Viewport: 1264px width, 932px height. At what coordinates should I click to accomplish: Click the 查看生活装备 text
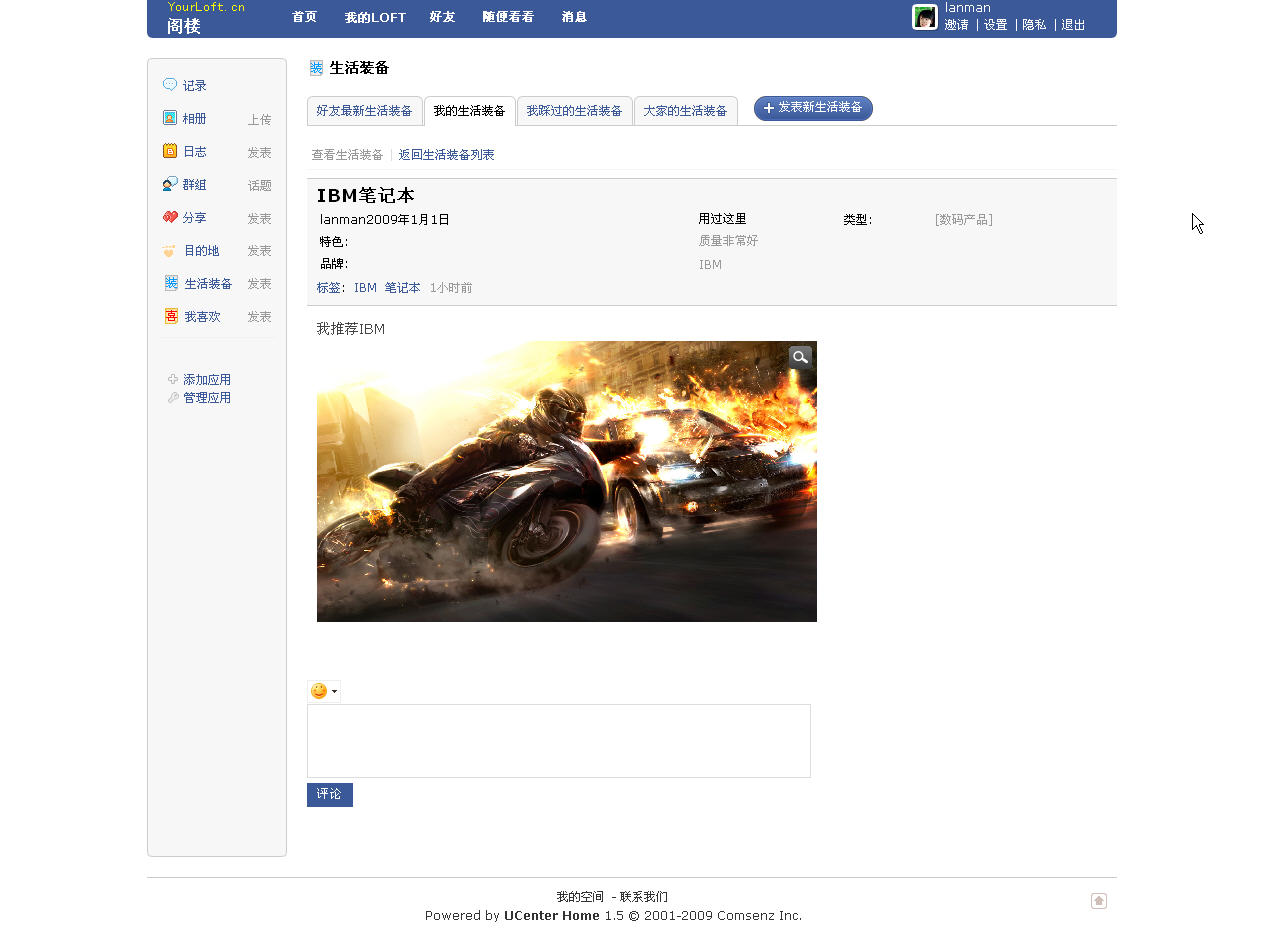[x=347, y=155]
